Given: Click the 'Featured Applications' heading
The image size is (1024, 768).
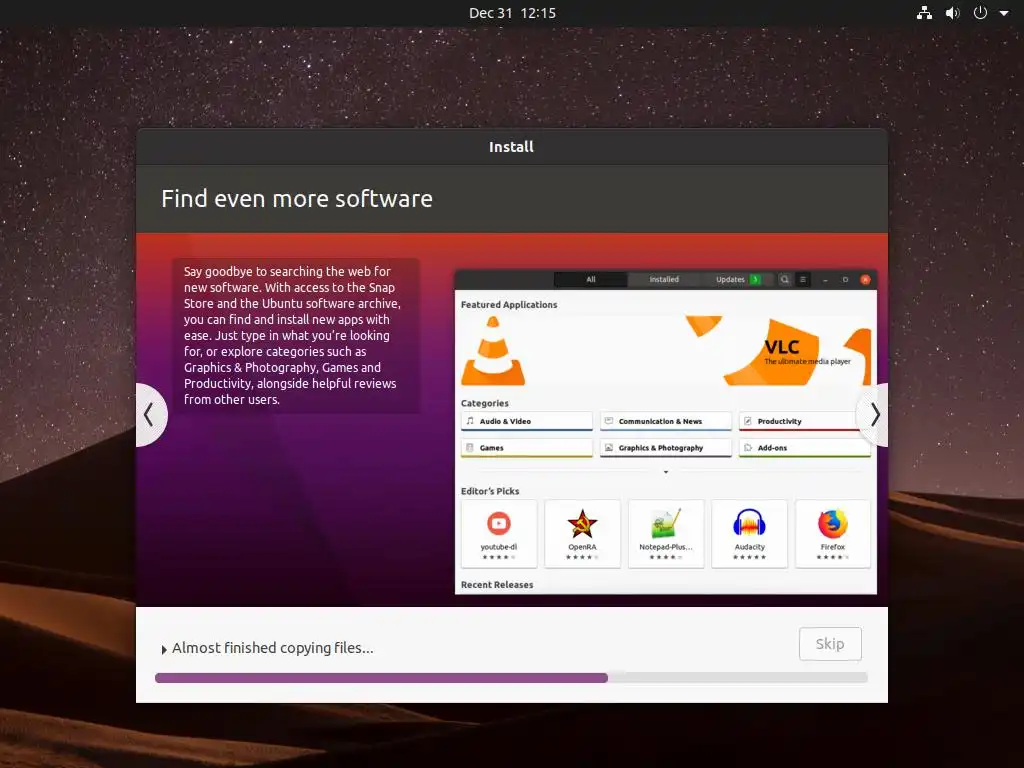Looking at the screenshot, I should pyautogui.click(x=509, y=305).
